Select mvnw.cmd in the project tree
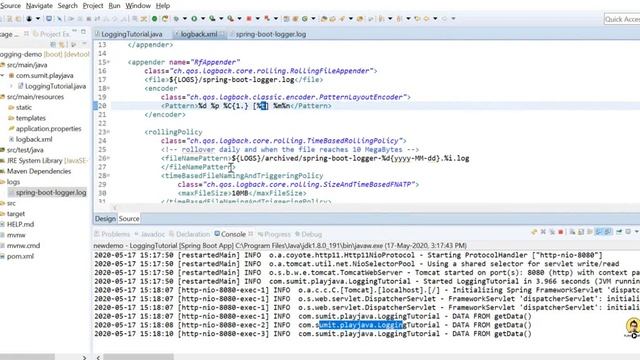This screenshot has height=360, width=640. [23, 246]
